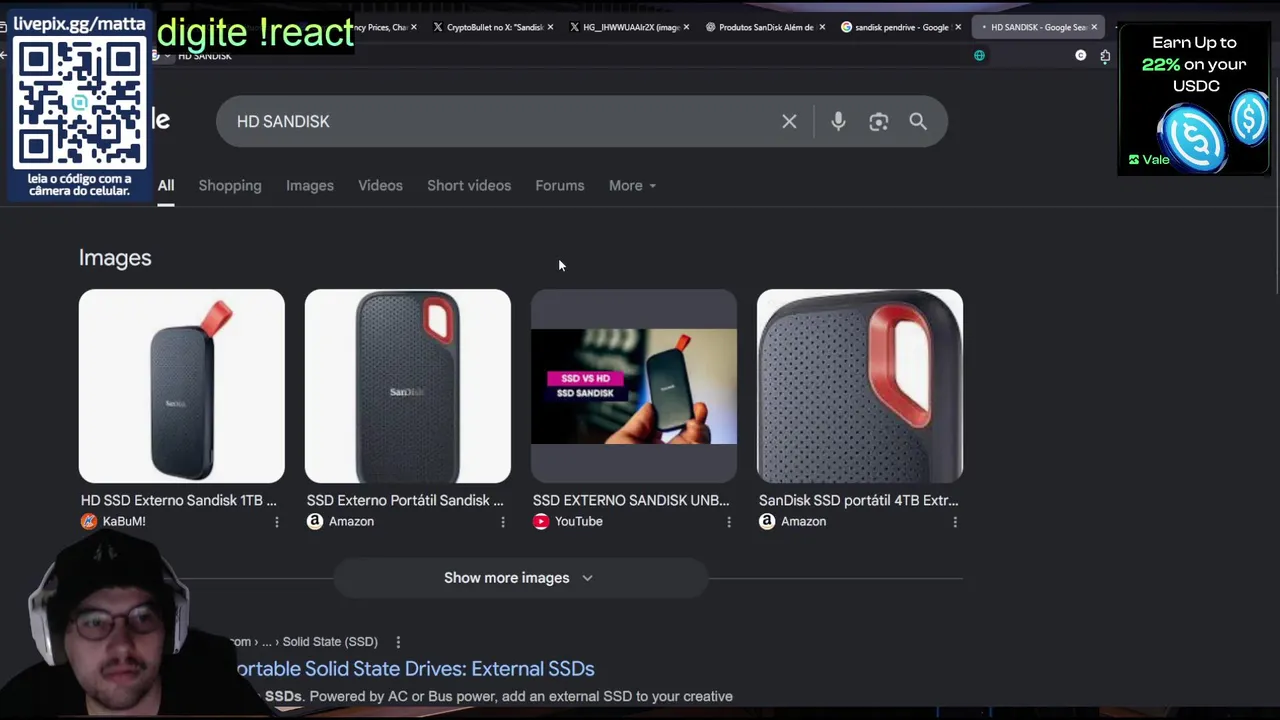
Task: Select the Forums search filter
Action: [x=560, y=185]
